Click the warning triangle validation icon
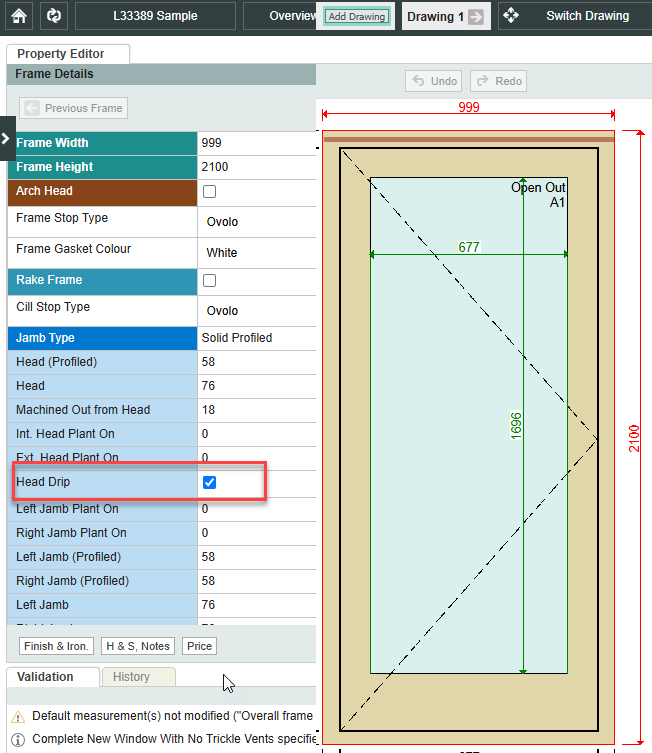This screenshot has width=652, height=753. click(x=18, y=716)
